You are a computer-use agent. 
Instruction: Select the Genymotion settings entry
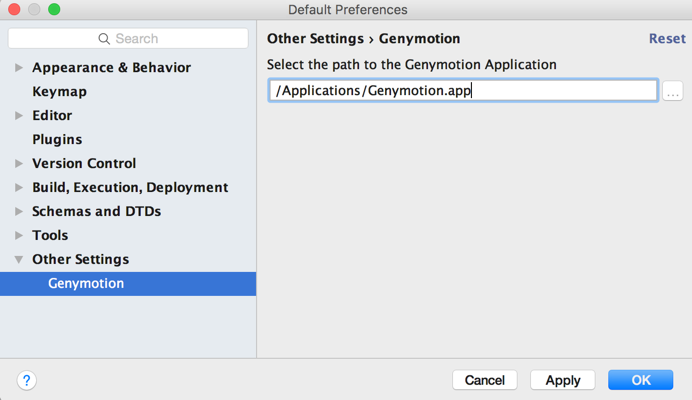(86, 284)
